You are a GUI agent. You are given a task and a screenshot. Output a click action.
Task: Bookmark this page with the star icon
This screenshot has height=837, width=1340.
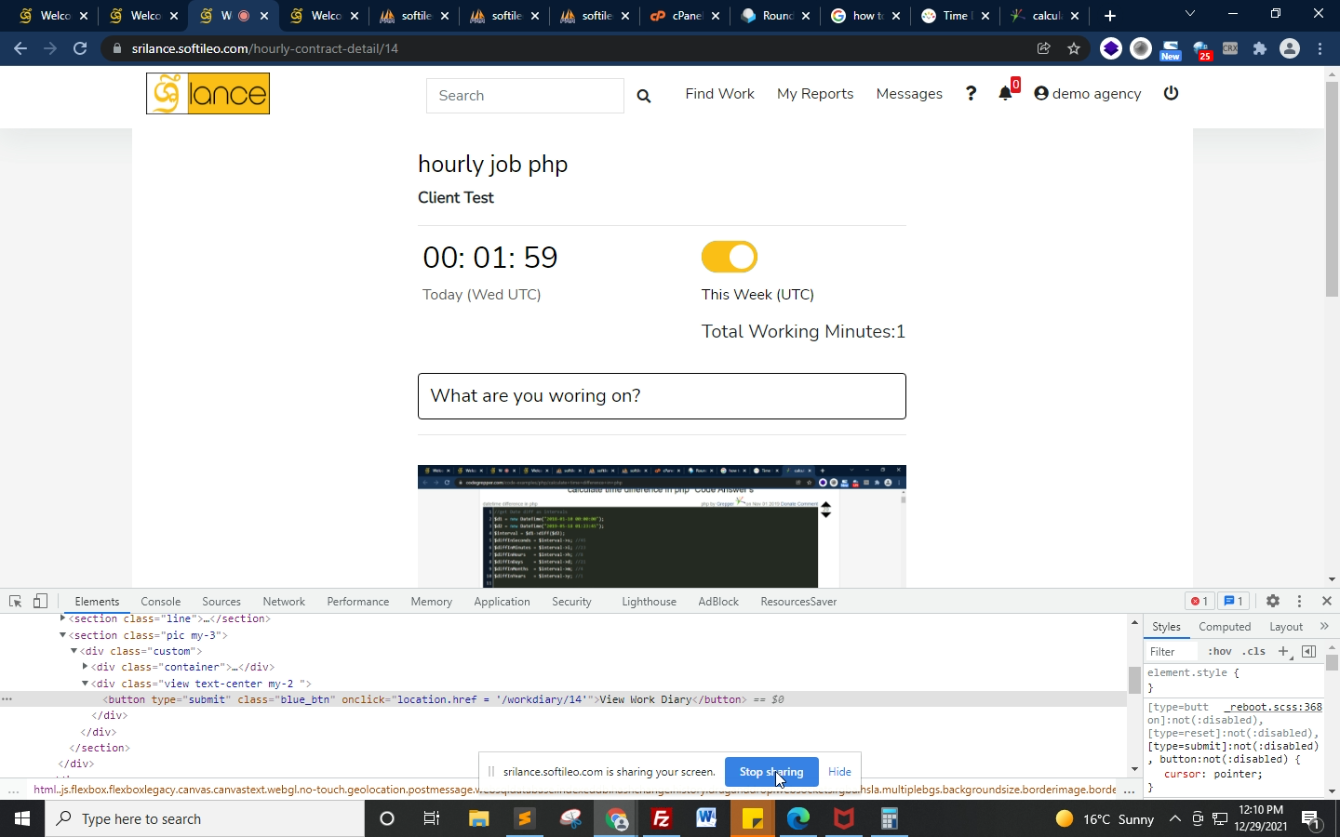1074,48
